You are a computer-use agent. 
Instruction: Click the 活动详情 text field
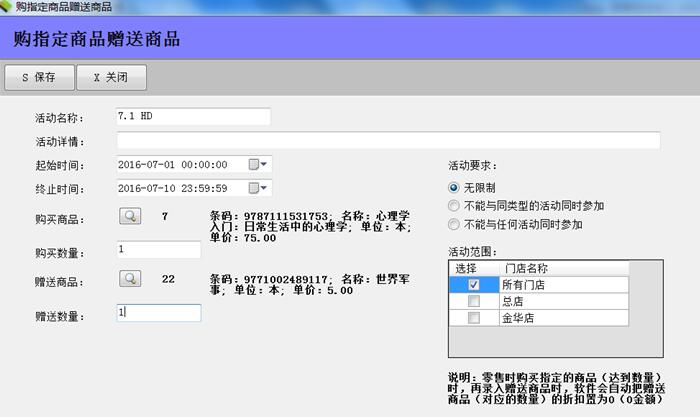(387, 141)
